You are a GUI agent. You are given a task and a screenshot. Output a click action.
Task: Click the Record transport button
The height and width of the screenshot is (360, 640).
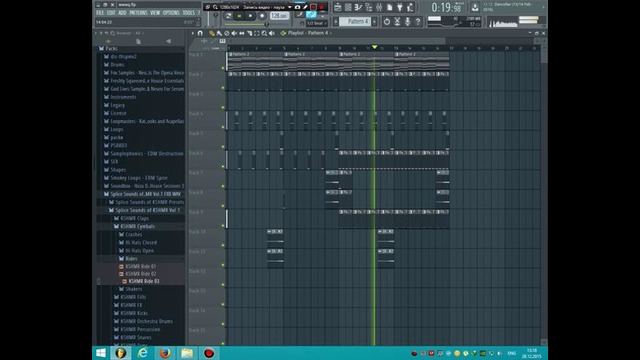click(262, 16)
